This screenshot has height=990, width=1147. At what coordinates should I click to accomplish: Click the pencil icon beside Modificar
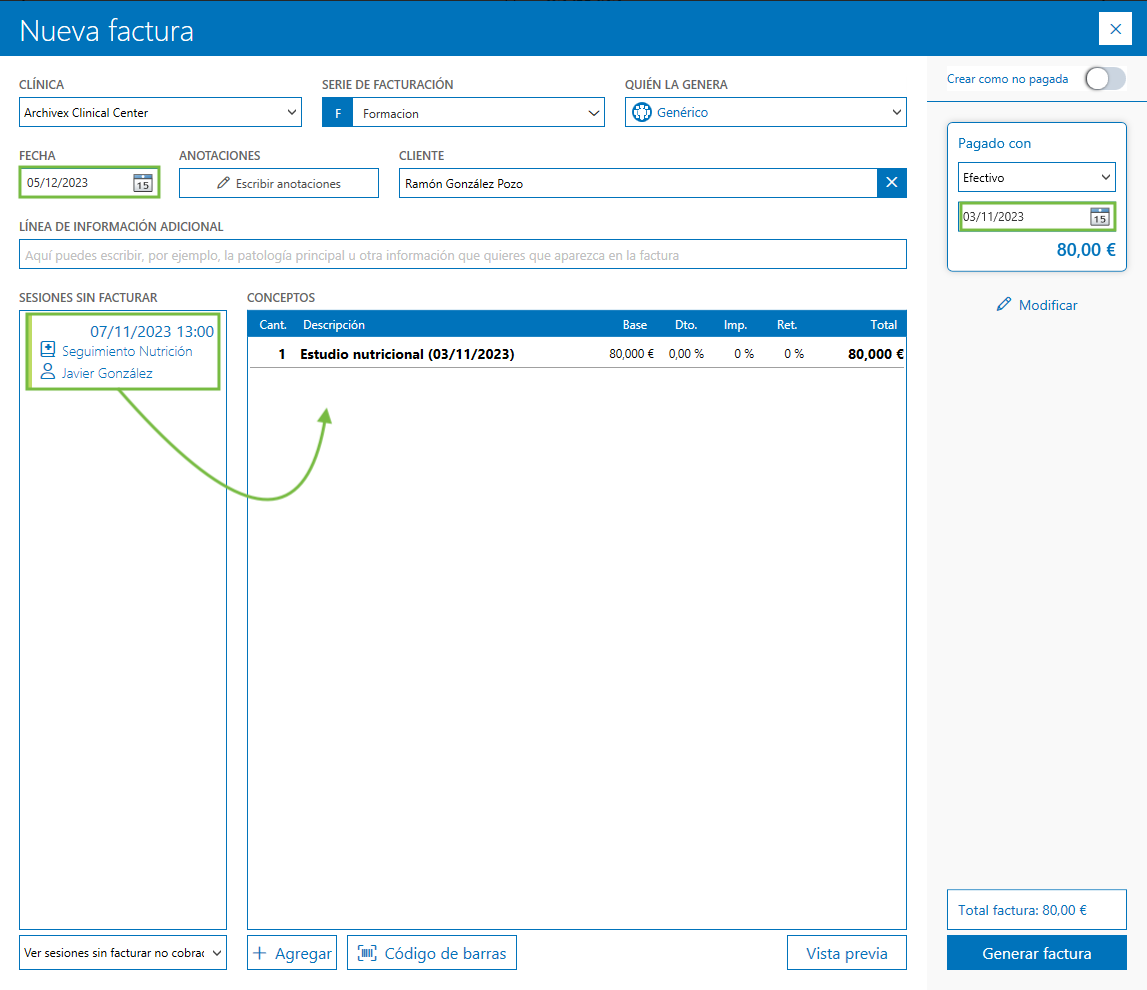tap(1004, 305)
